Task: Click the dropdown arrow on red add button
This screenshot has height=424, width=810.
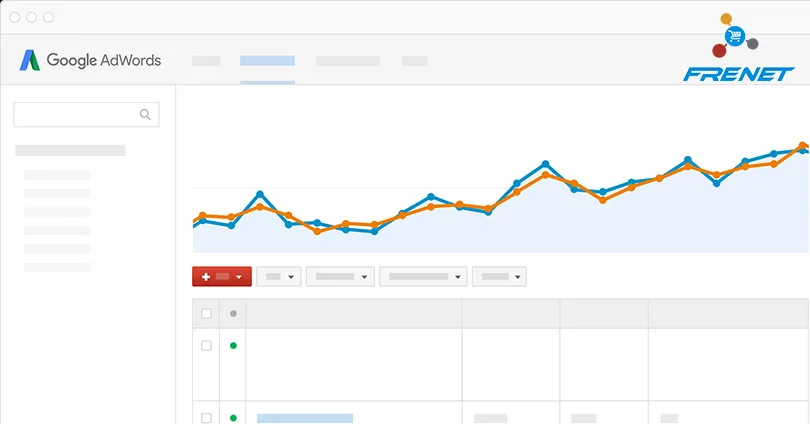Action: click(239, 277)
